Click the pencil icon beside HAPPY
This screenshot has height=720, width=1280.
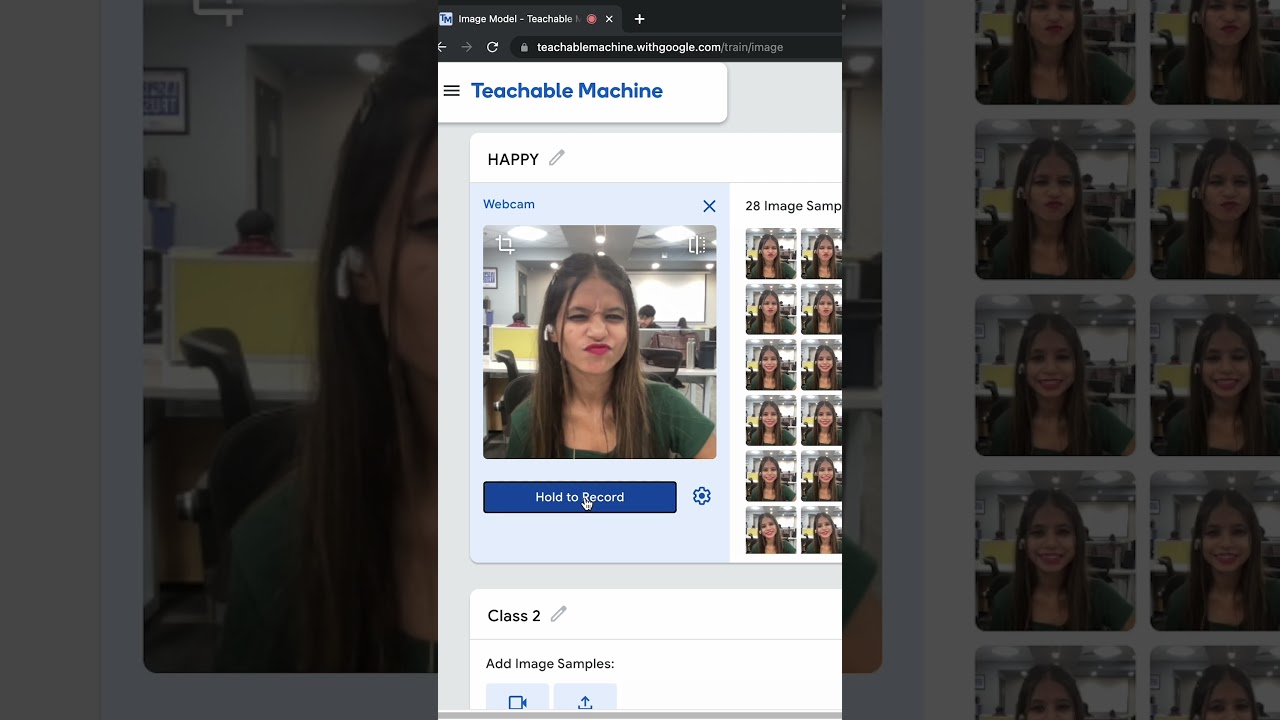(557, 158)
